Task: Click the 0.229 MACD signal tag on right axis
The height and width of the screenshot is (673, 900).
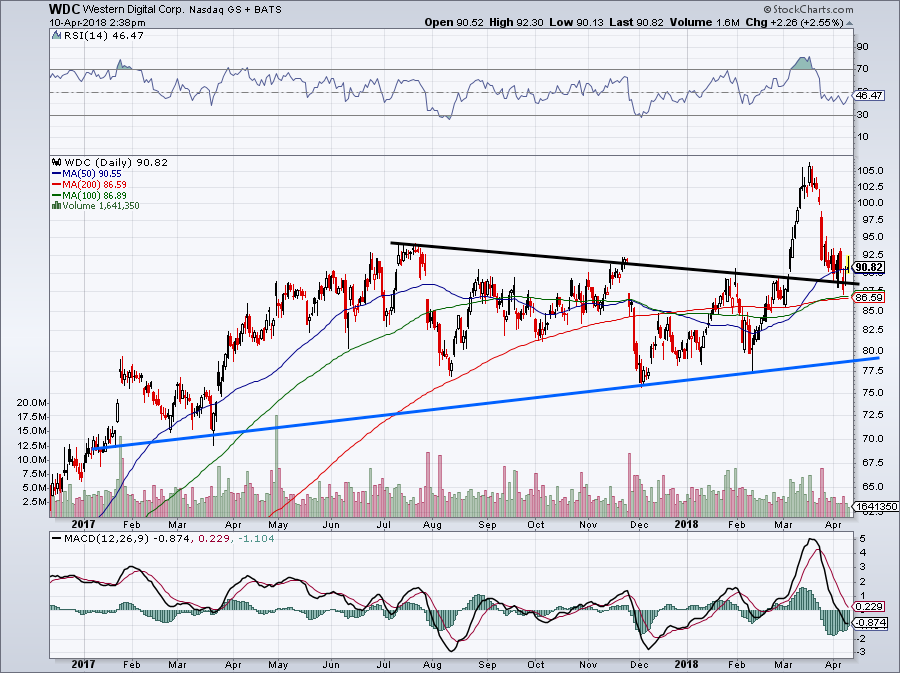Action: pyautogui.click(x=869, y=606)
